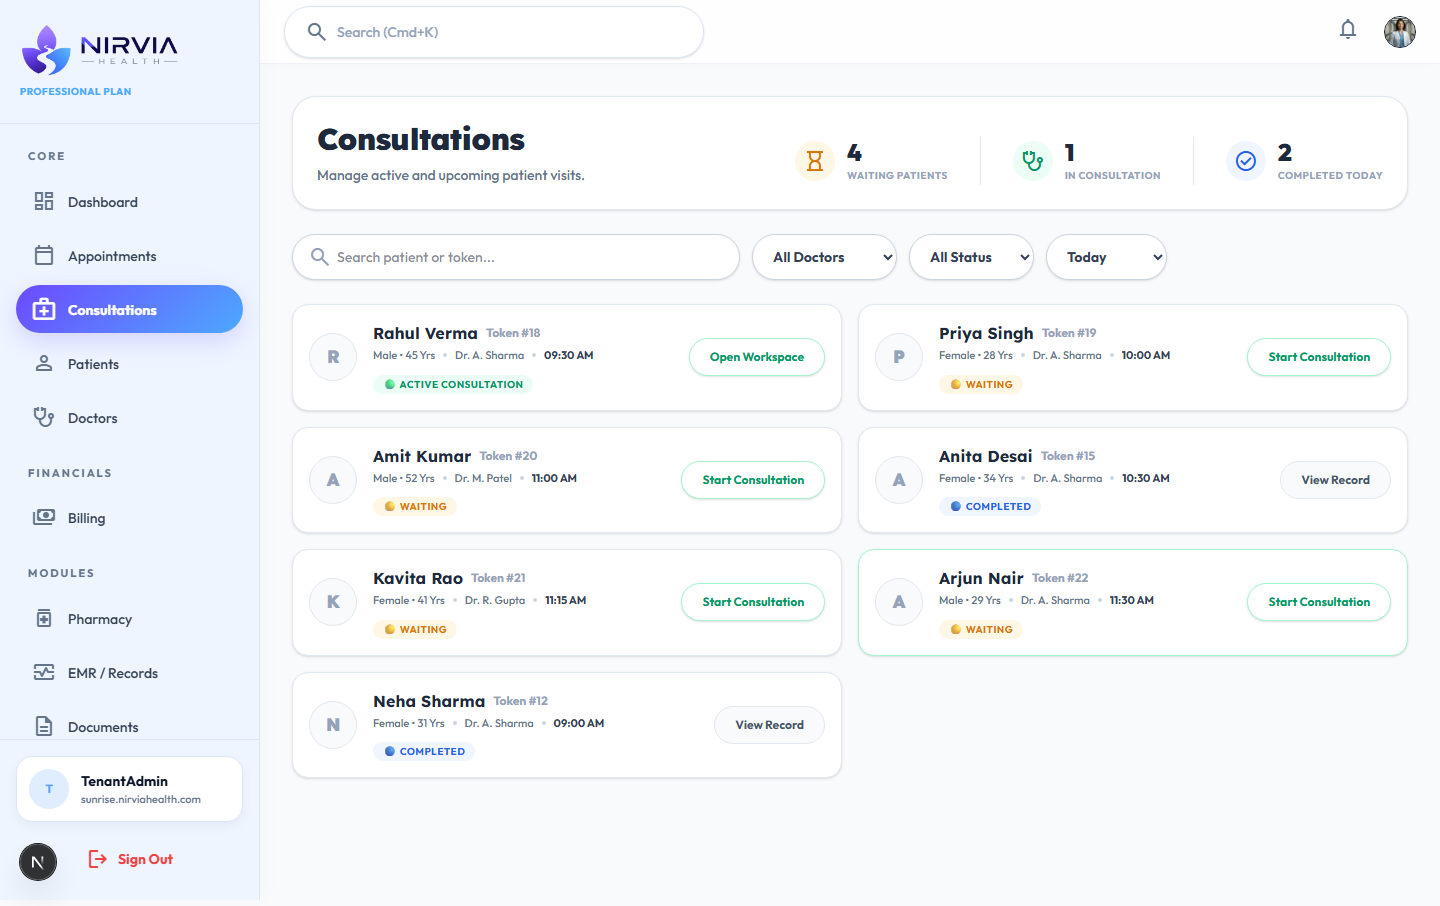Click the 2 Completed Today stat
Screen dimensions: 1440x906
[1304, 161]
